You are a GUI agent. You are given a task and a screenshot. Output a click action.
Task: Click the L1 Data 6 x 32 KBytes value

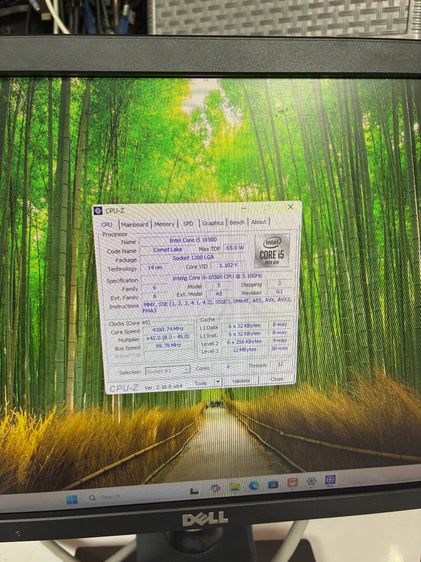(x=245, y=327)
